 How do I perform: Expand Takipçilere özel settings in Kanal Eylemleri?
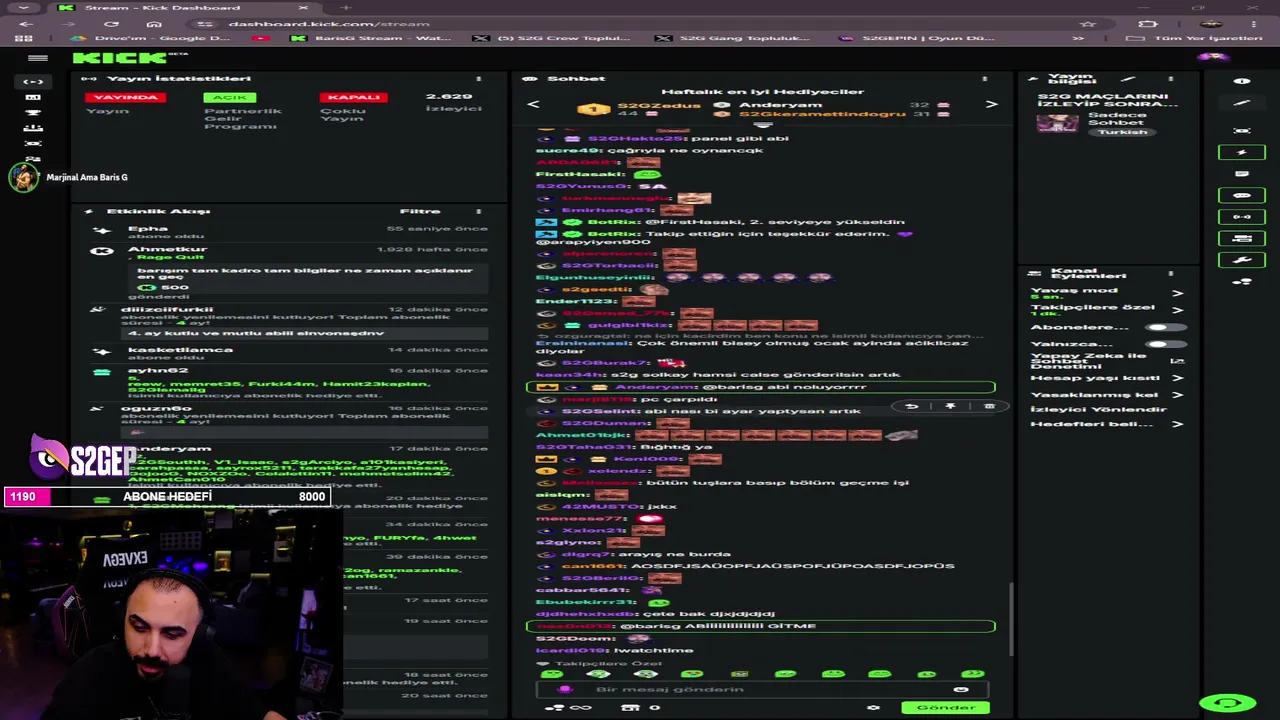tap(1177, 309)
